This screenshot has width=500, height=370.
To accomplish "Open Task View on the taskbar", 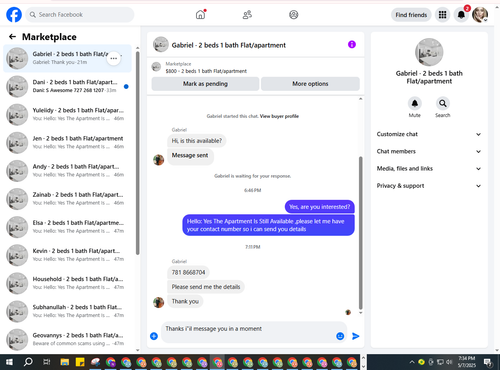I will point(47,362).
